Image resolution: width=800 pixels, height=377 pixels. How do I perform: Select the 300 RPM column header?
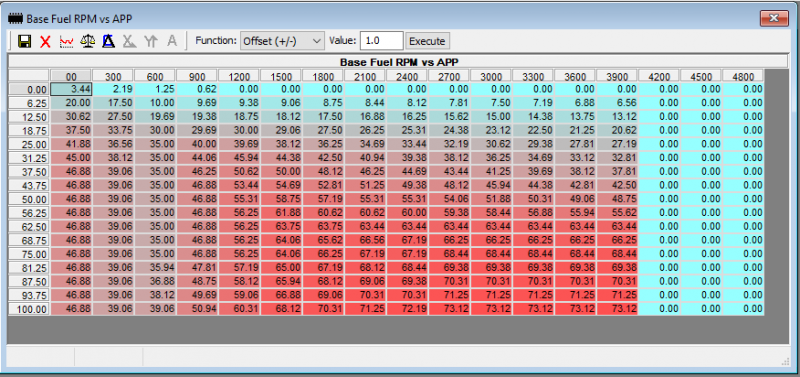[x=113, y=77]
